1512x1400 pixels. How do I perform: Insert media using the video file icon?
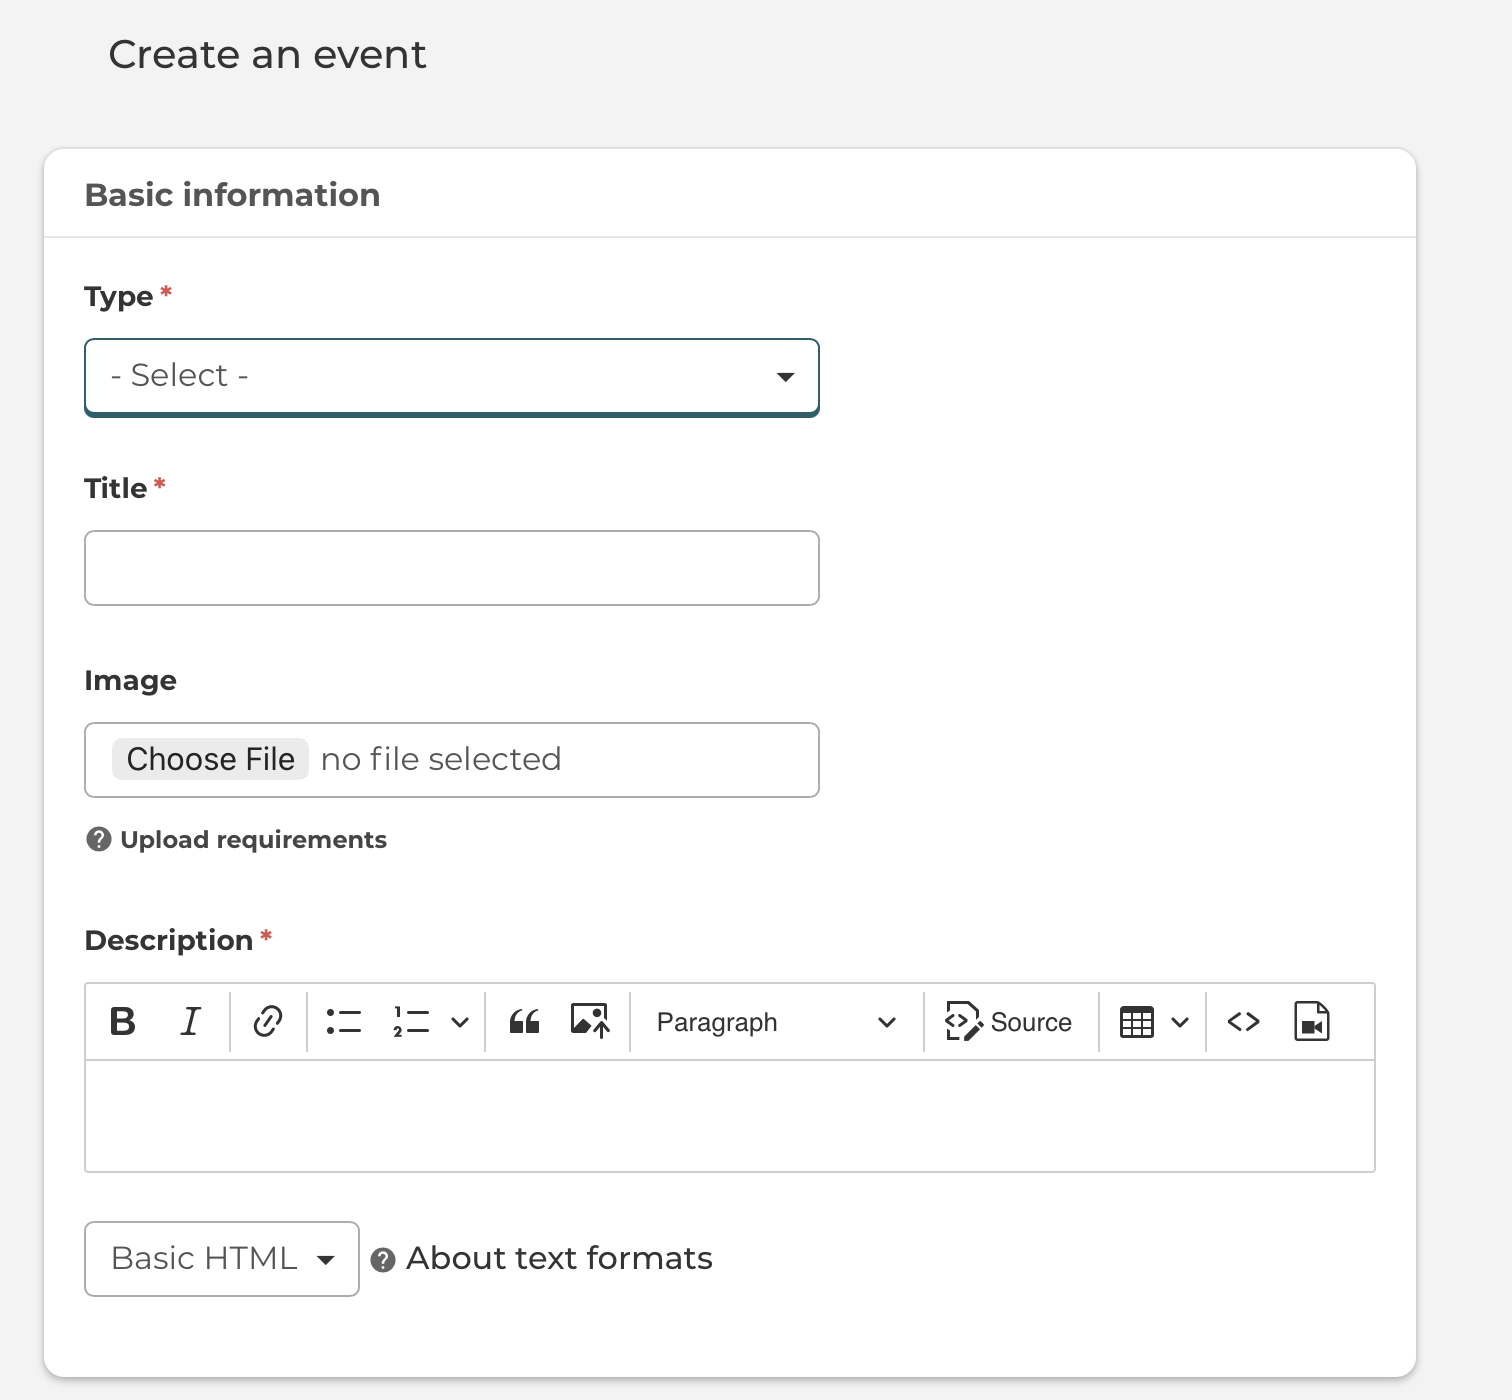(1311, 1022)
